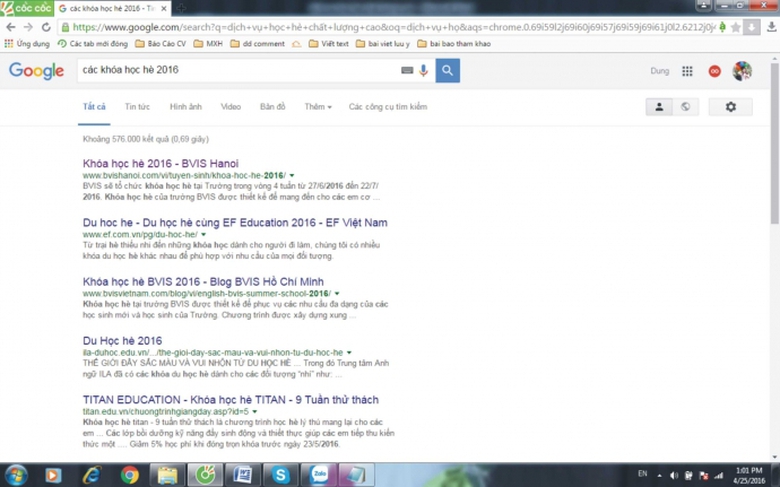Expand arrow beside the ef.com.vn URL
The width and height of the screenshot is (780, 487).
pyautogui.click(x=204, y=235)
